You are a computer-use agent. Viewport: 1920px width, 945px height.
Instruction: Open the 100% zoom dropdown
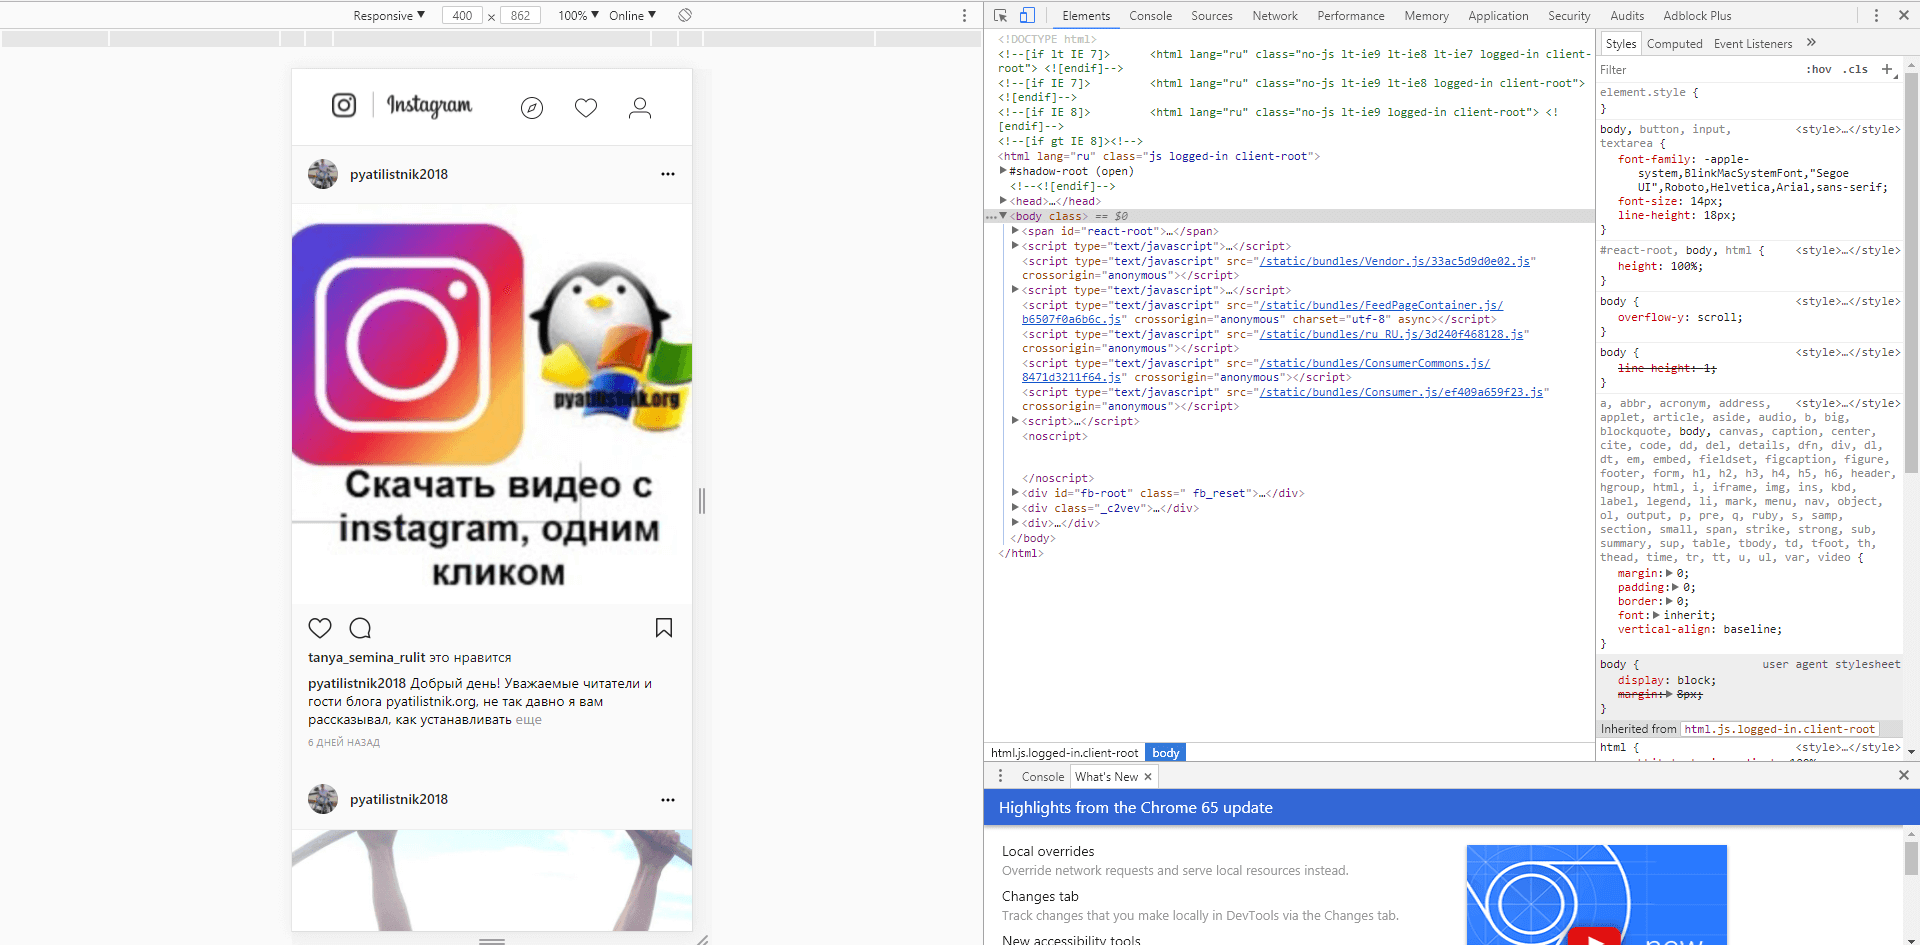click(x=579, y=15)
